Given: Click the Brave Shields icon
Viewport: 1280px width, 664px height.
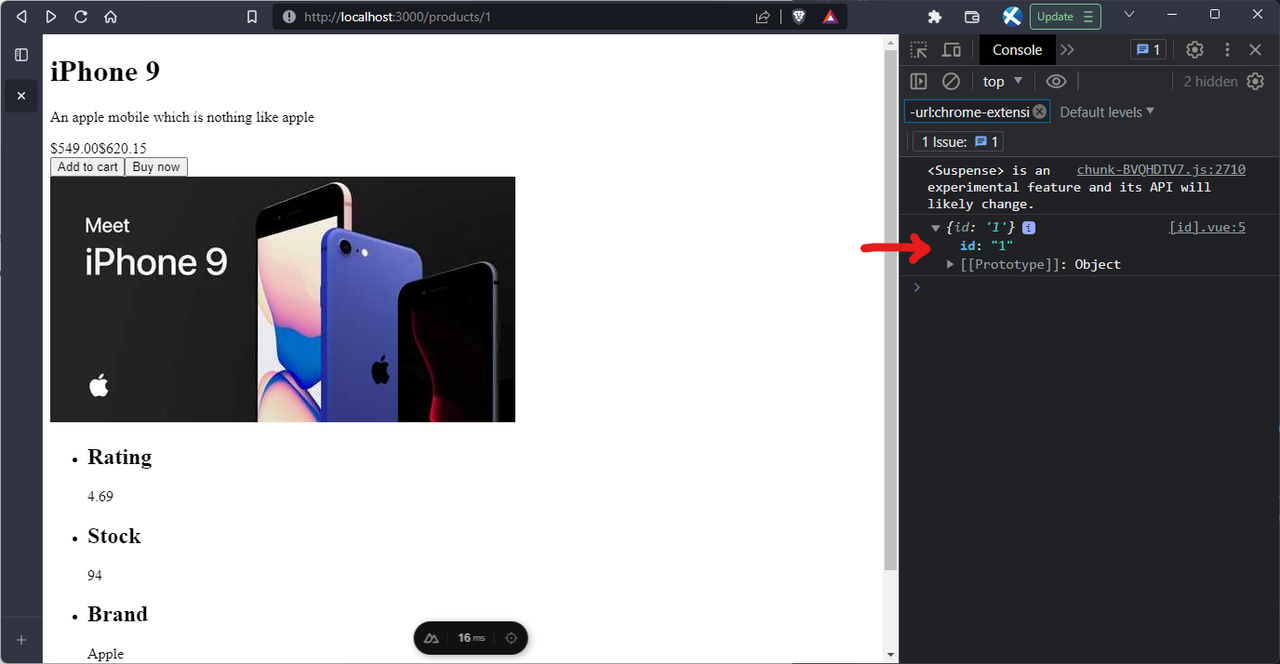Looking at the screenshot, I should coord(799,16).
